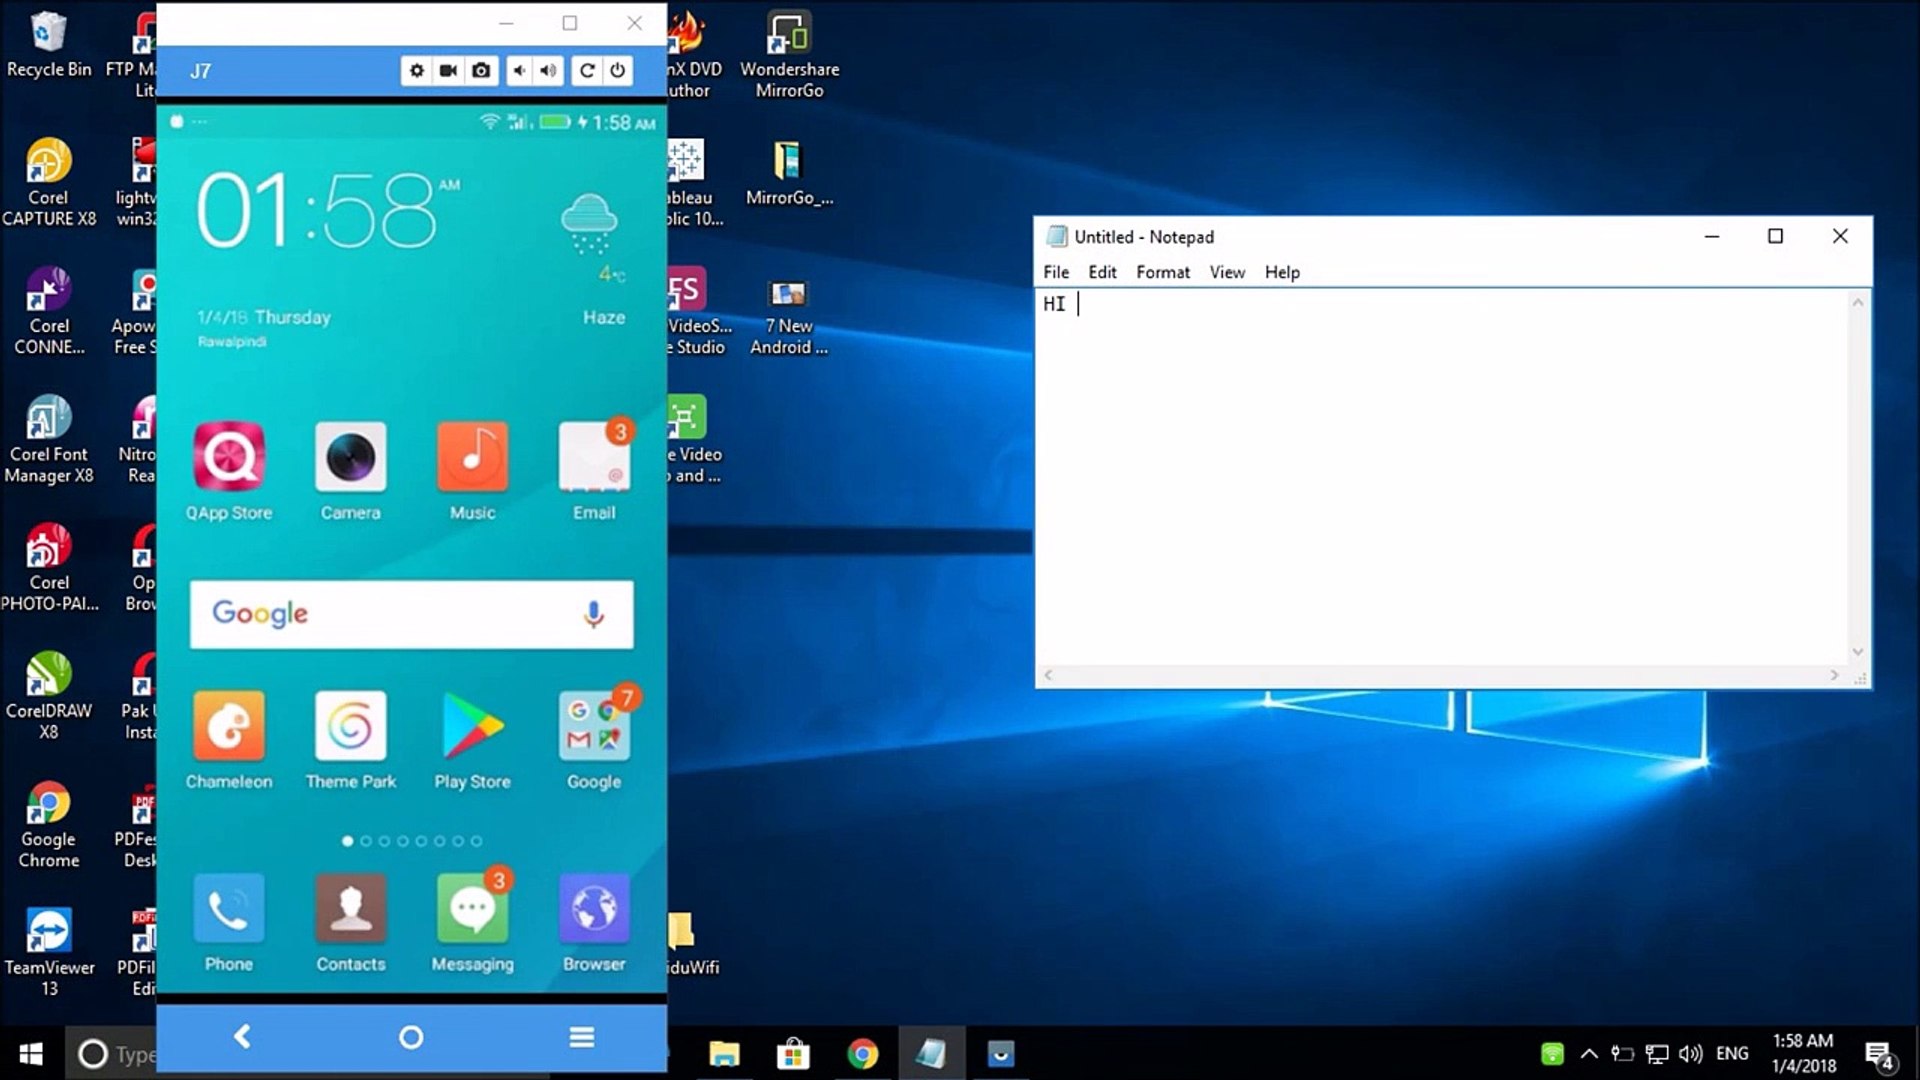This screenshot has height=1080, width=1920.
Task: Rotate the mirrored screen with the rotate icon
Action: tap(587, 70)
